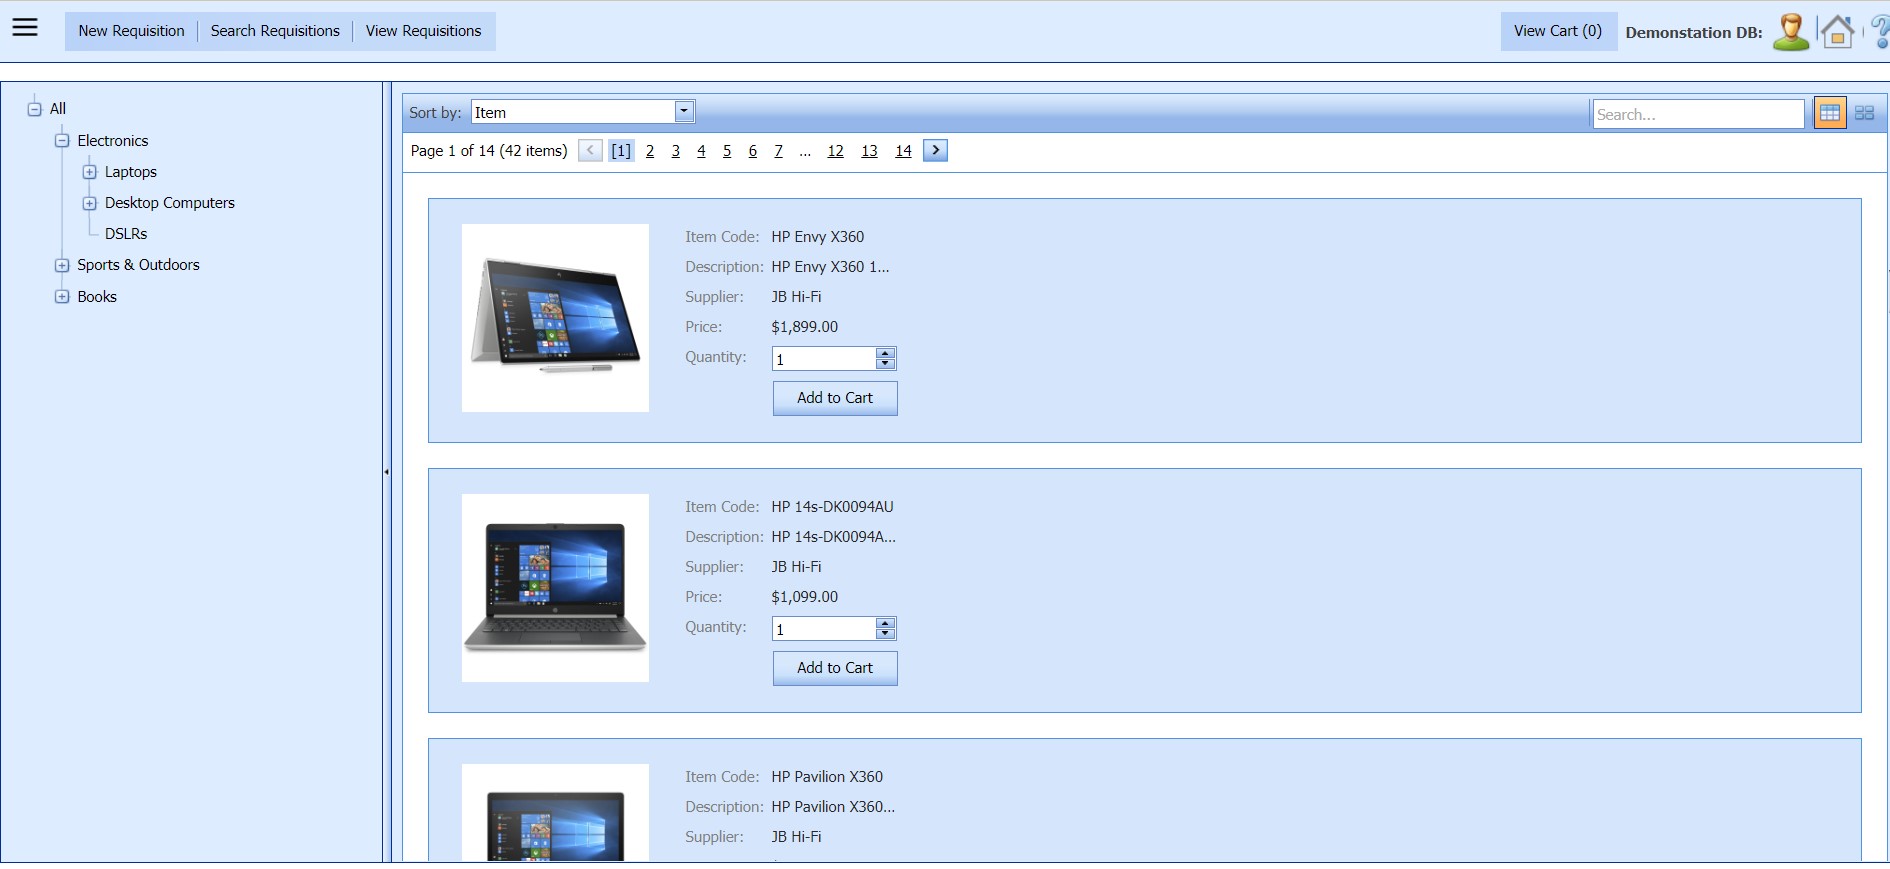The width and height of the screenshot is (1890, 869).
Task: Select Laptops category in tree
Action: tap(131, 172)
